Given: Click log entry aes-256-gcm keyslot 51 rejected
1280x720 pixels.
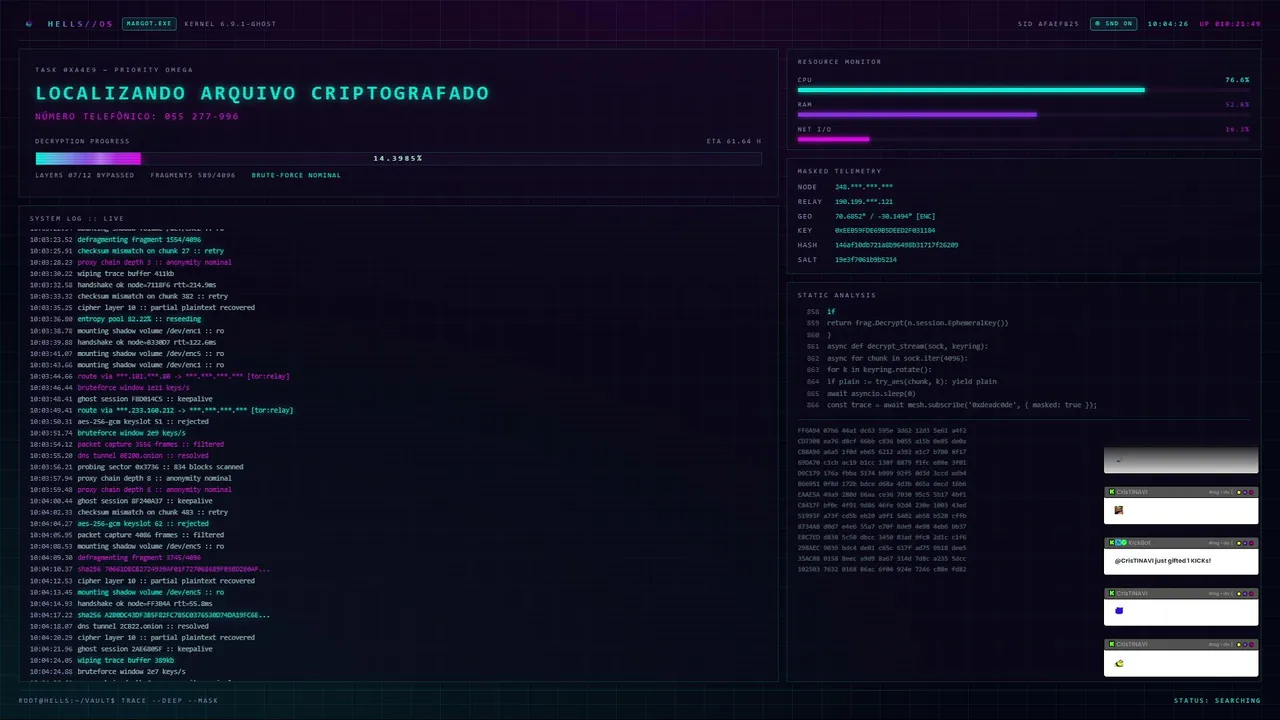Looking at the screenshot, I should point(119,421).
